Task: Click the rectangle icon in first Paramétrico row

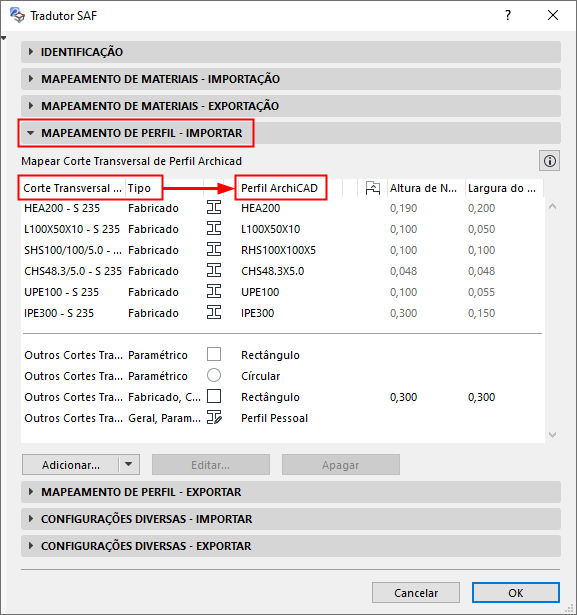Action: tap(214, 354)
